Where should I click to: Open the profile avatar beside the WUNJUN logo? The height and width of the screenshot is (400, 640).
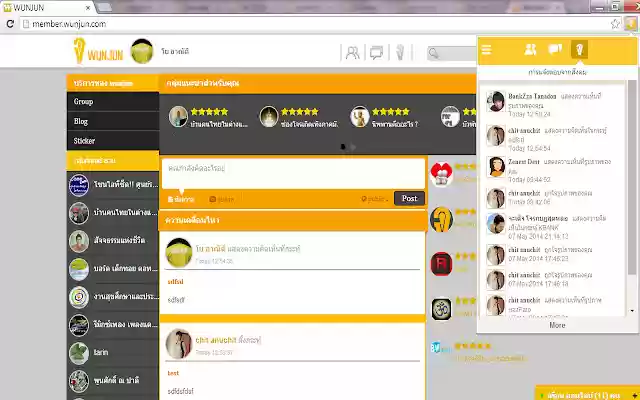pos(142,51)
